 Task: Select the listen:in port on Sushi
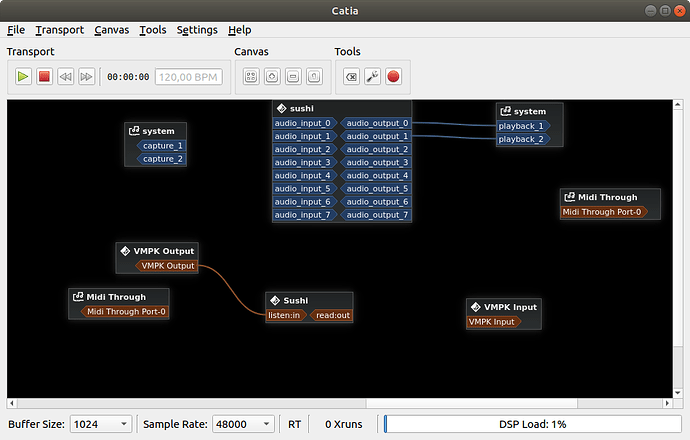(286, 315)
